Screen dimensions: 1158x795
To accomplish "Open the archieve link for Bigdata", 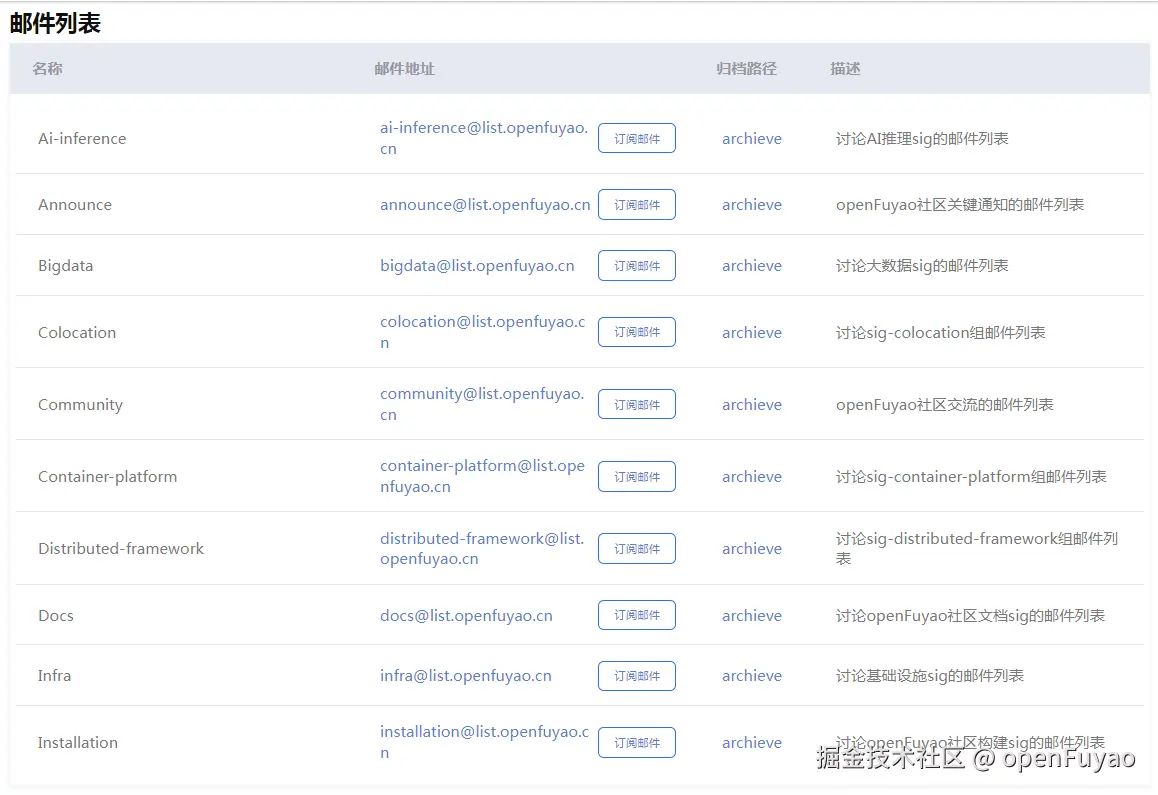I will point(751,265).
